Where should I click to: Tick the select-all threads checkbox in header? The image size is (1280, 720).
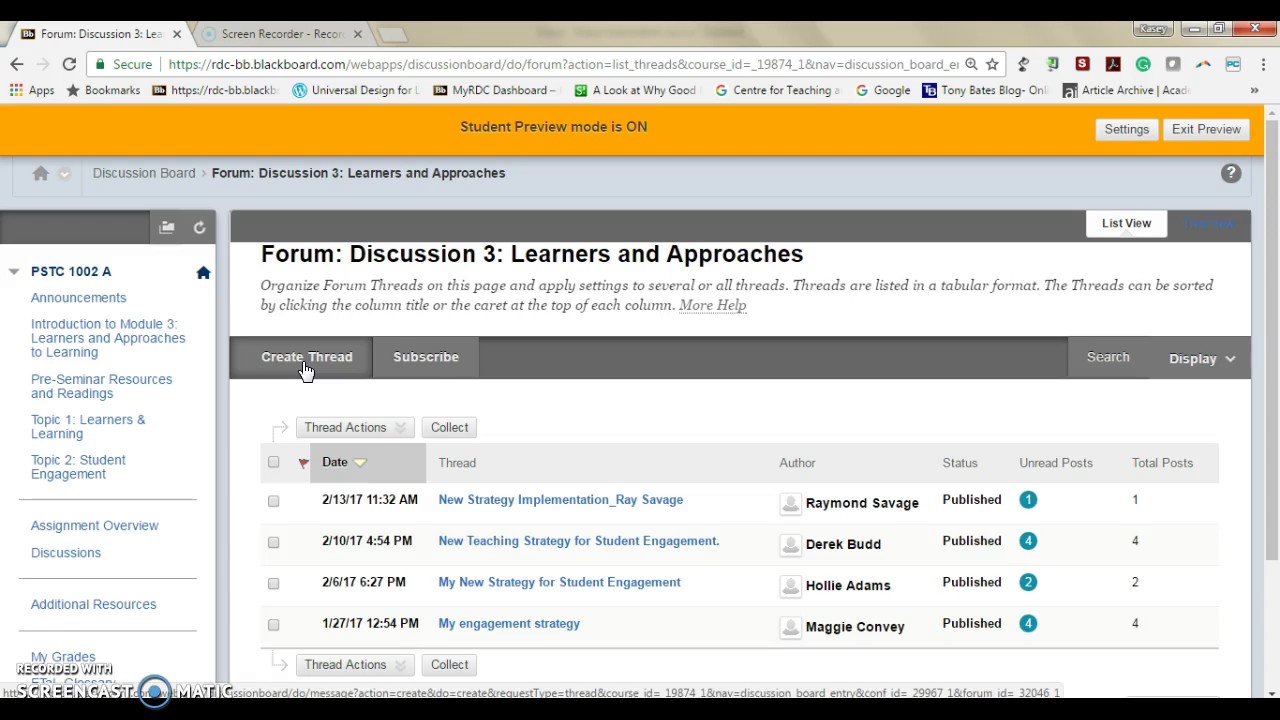tap(273, 462)
